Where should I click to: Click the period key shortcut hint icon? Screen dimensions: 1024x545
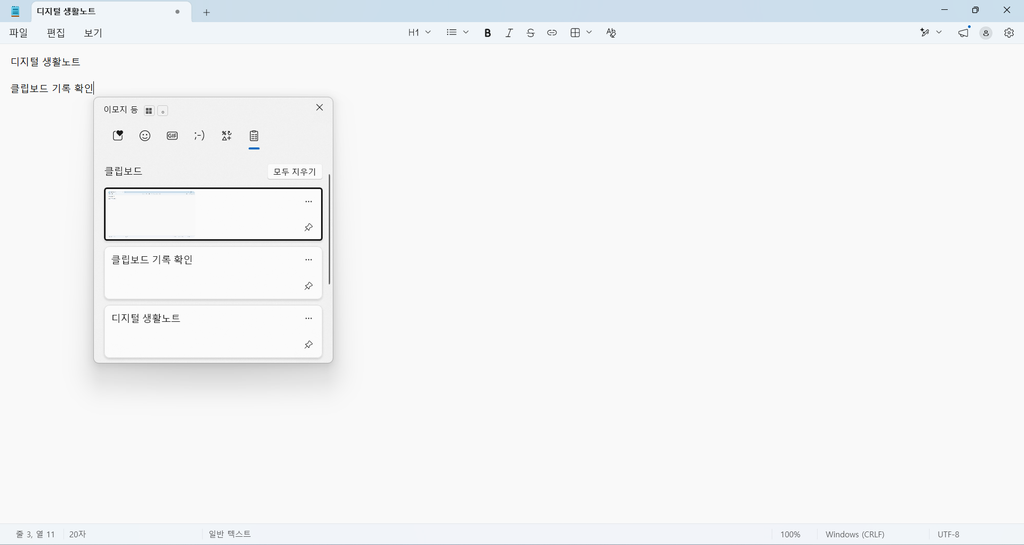pos(163,110)
